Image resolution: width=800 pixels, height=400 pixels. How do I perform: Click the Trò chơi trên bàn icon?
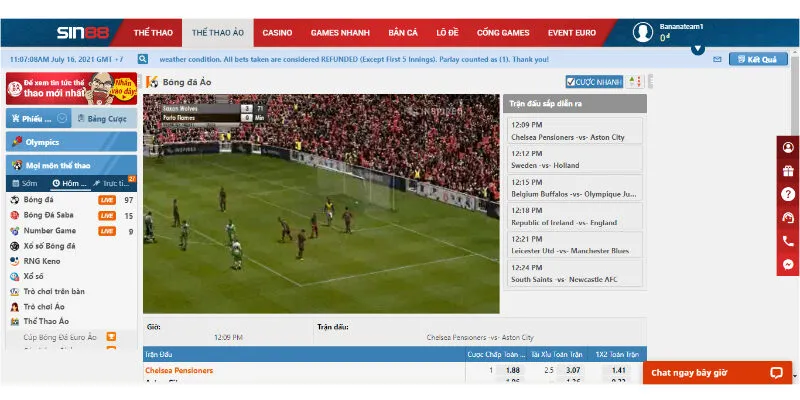15,292
